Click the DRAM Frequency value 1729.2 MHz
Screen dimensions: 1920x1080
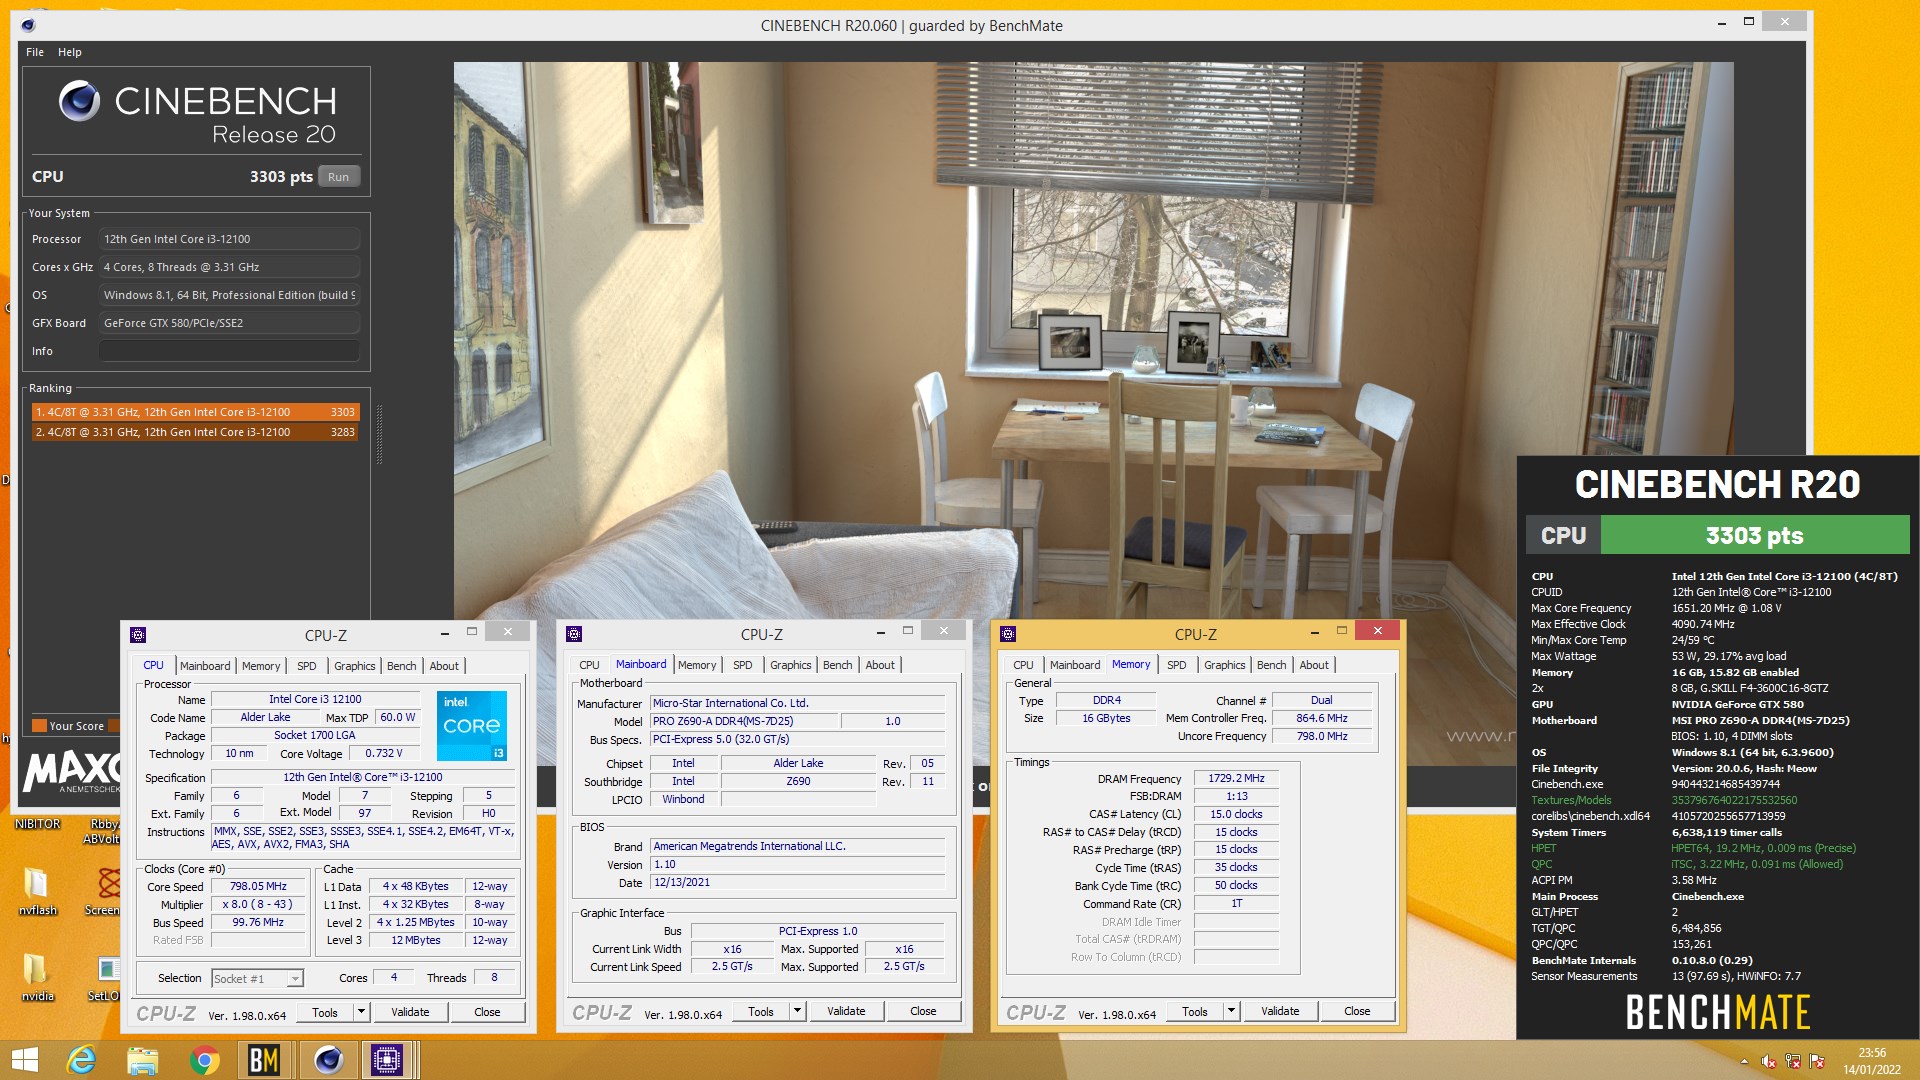[1236, 778]
